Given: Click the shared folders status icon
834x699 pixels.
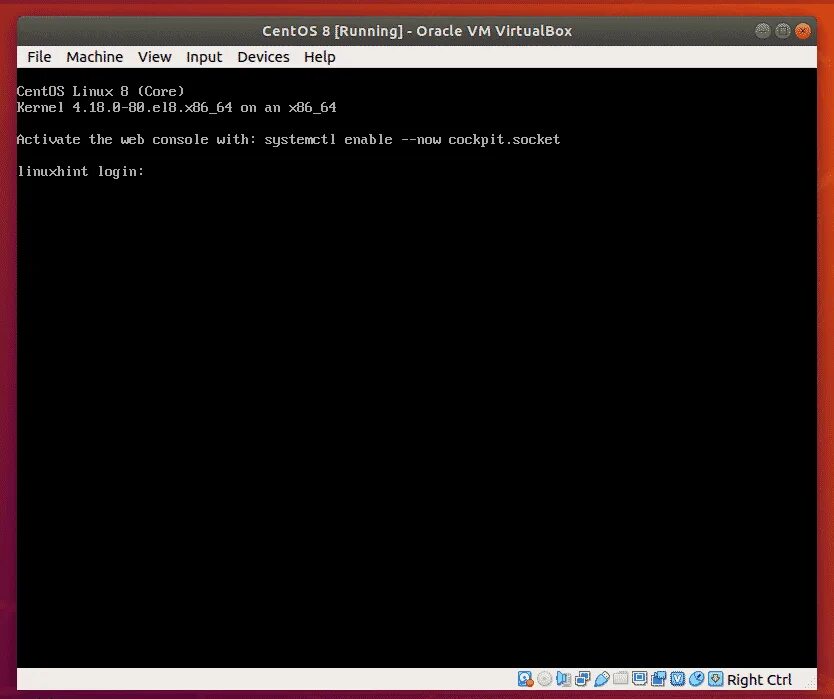Looking at the screenshot, I should (x=620, y=678).
